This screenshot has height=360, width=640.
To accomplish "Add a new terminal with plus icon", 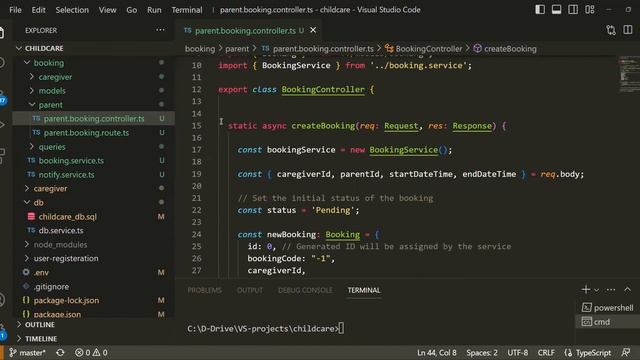I will [x=586, y=289].
